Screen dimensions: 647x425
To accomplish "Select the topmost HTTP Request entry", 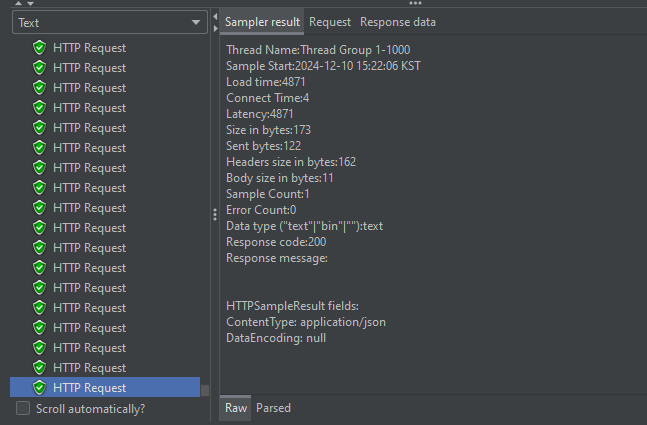I will point(89,48).
